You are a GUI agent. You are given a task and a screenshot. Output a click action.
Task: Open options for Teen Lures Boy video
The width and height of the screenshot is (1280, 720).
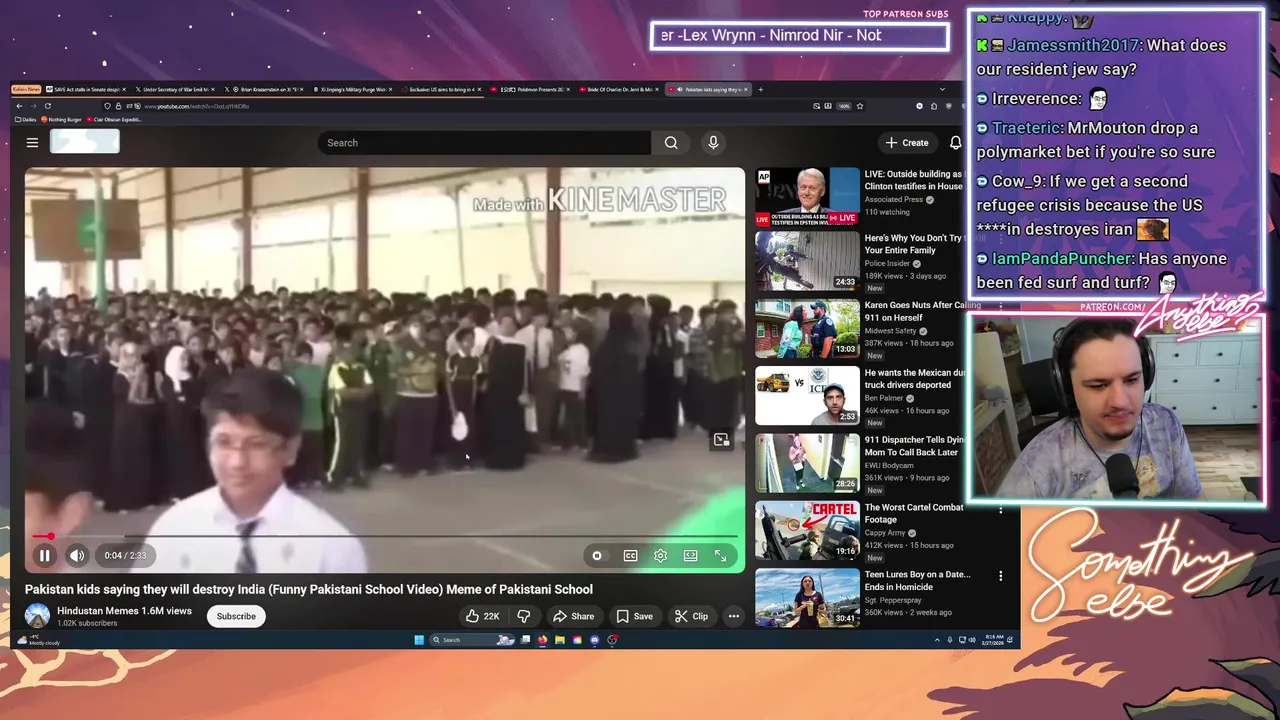(1000, 576)
